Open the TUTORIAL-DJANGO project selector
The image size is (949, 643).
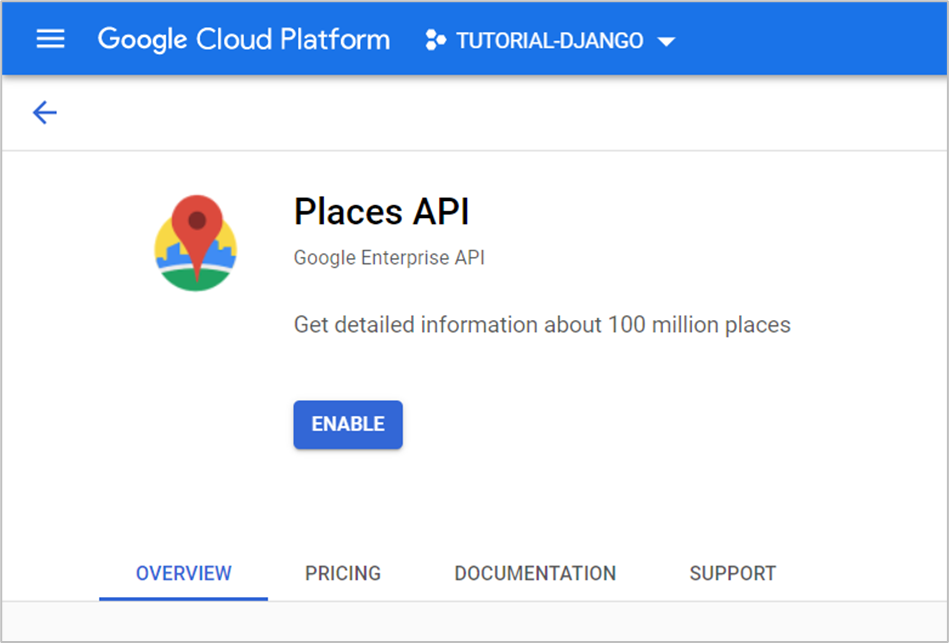550,41
